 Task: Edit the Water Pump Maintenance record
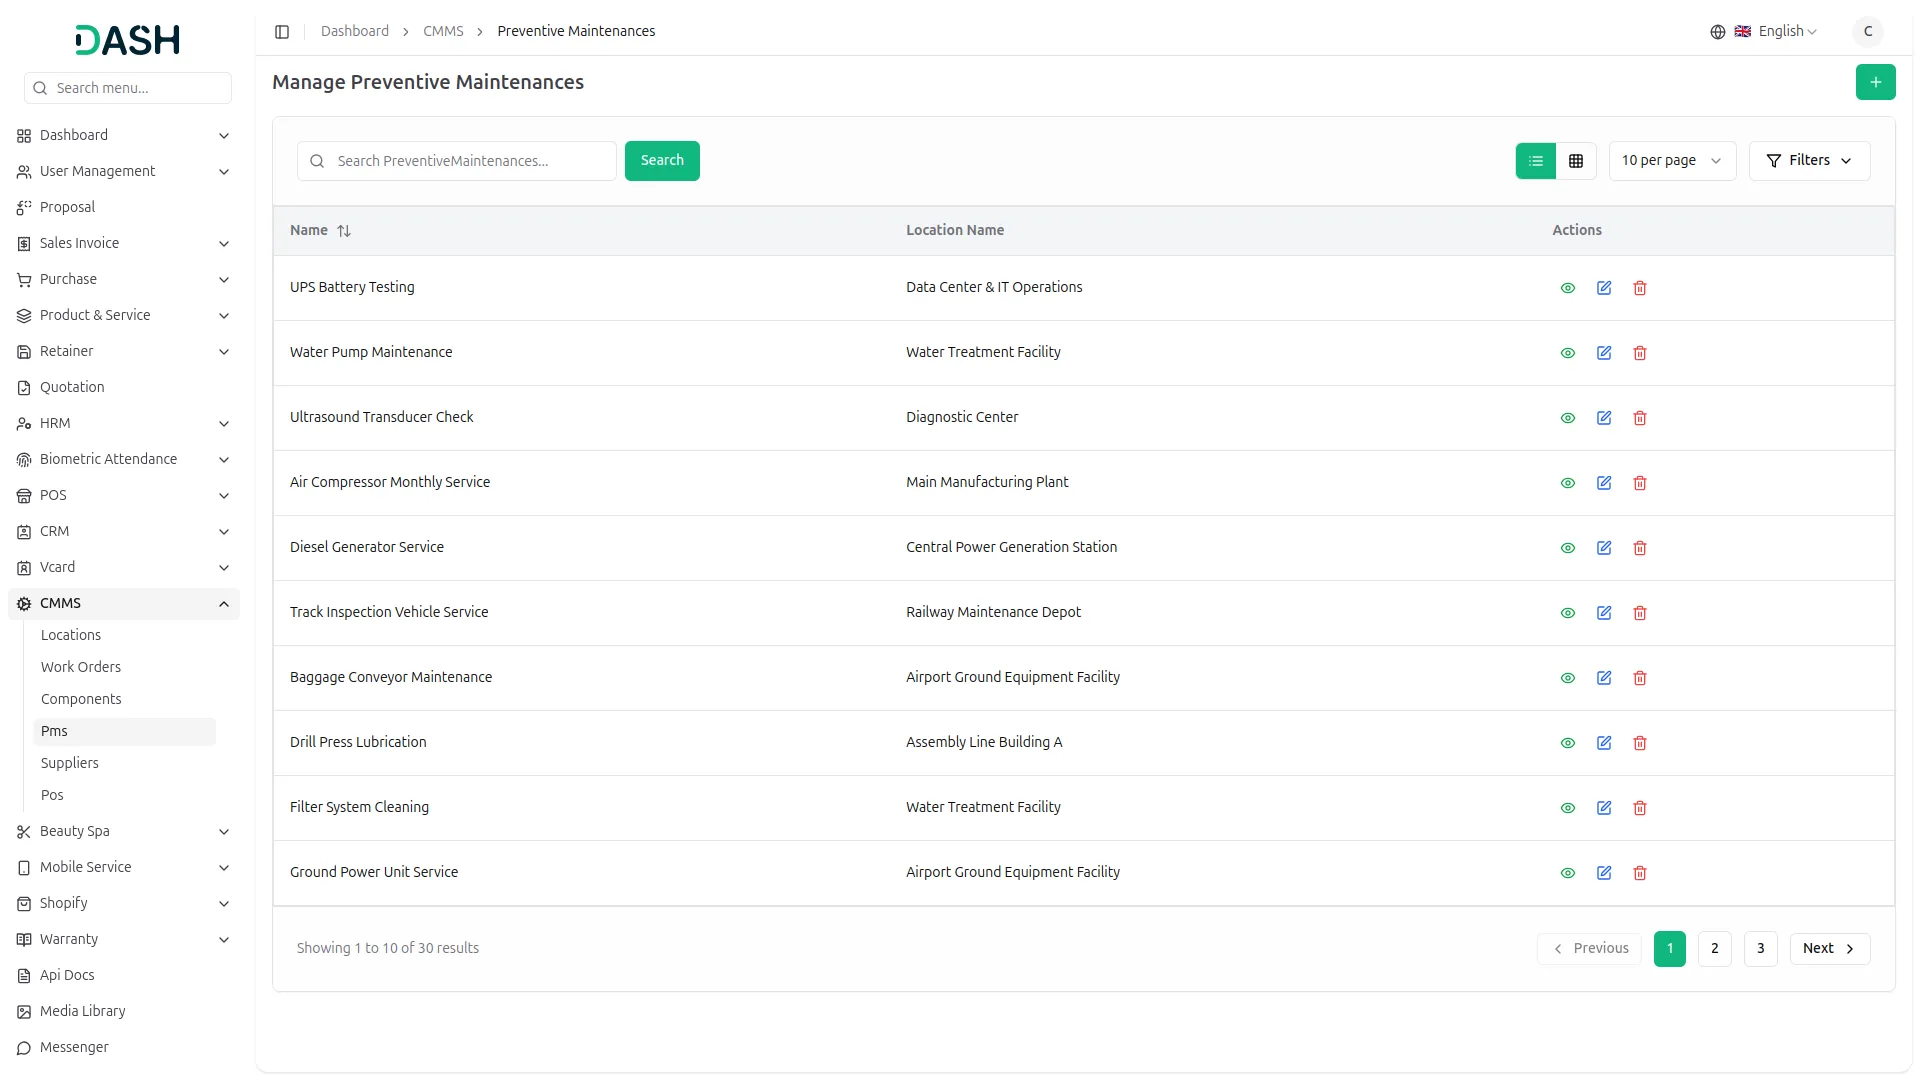(x=1603, y=353)
